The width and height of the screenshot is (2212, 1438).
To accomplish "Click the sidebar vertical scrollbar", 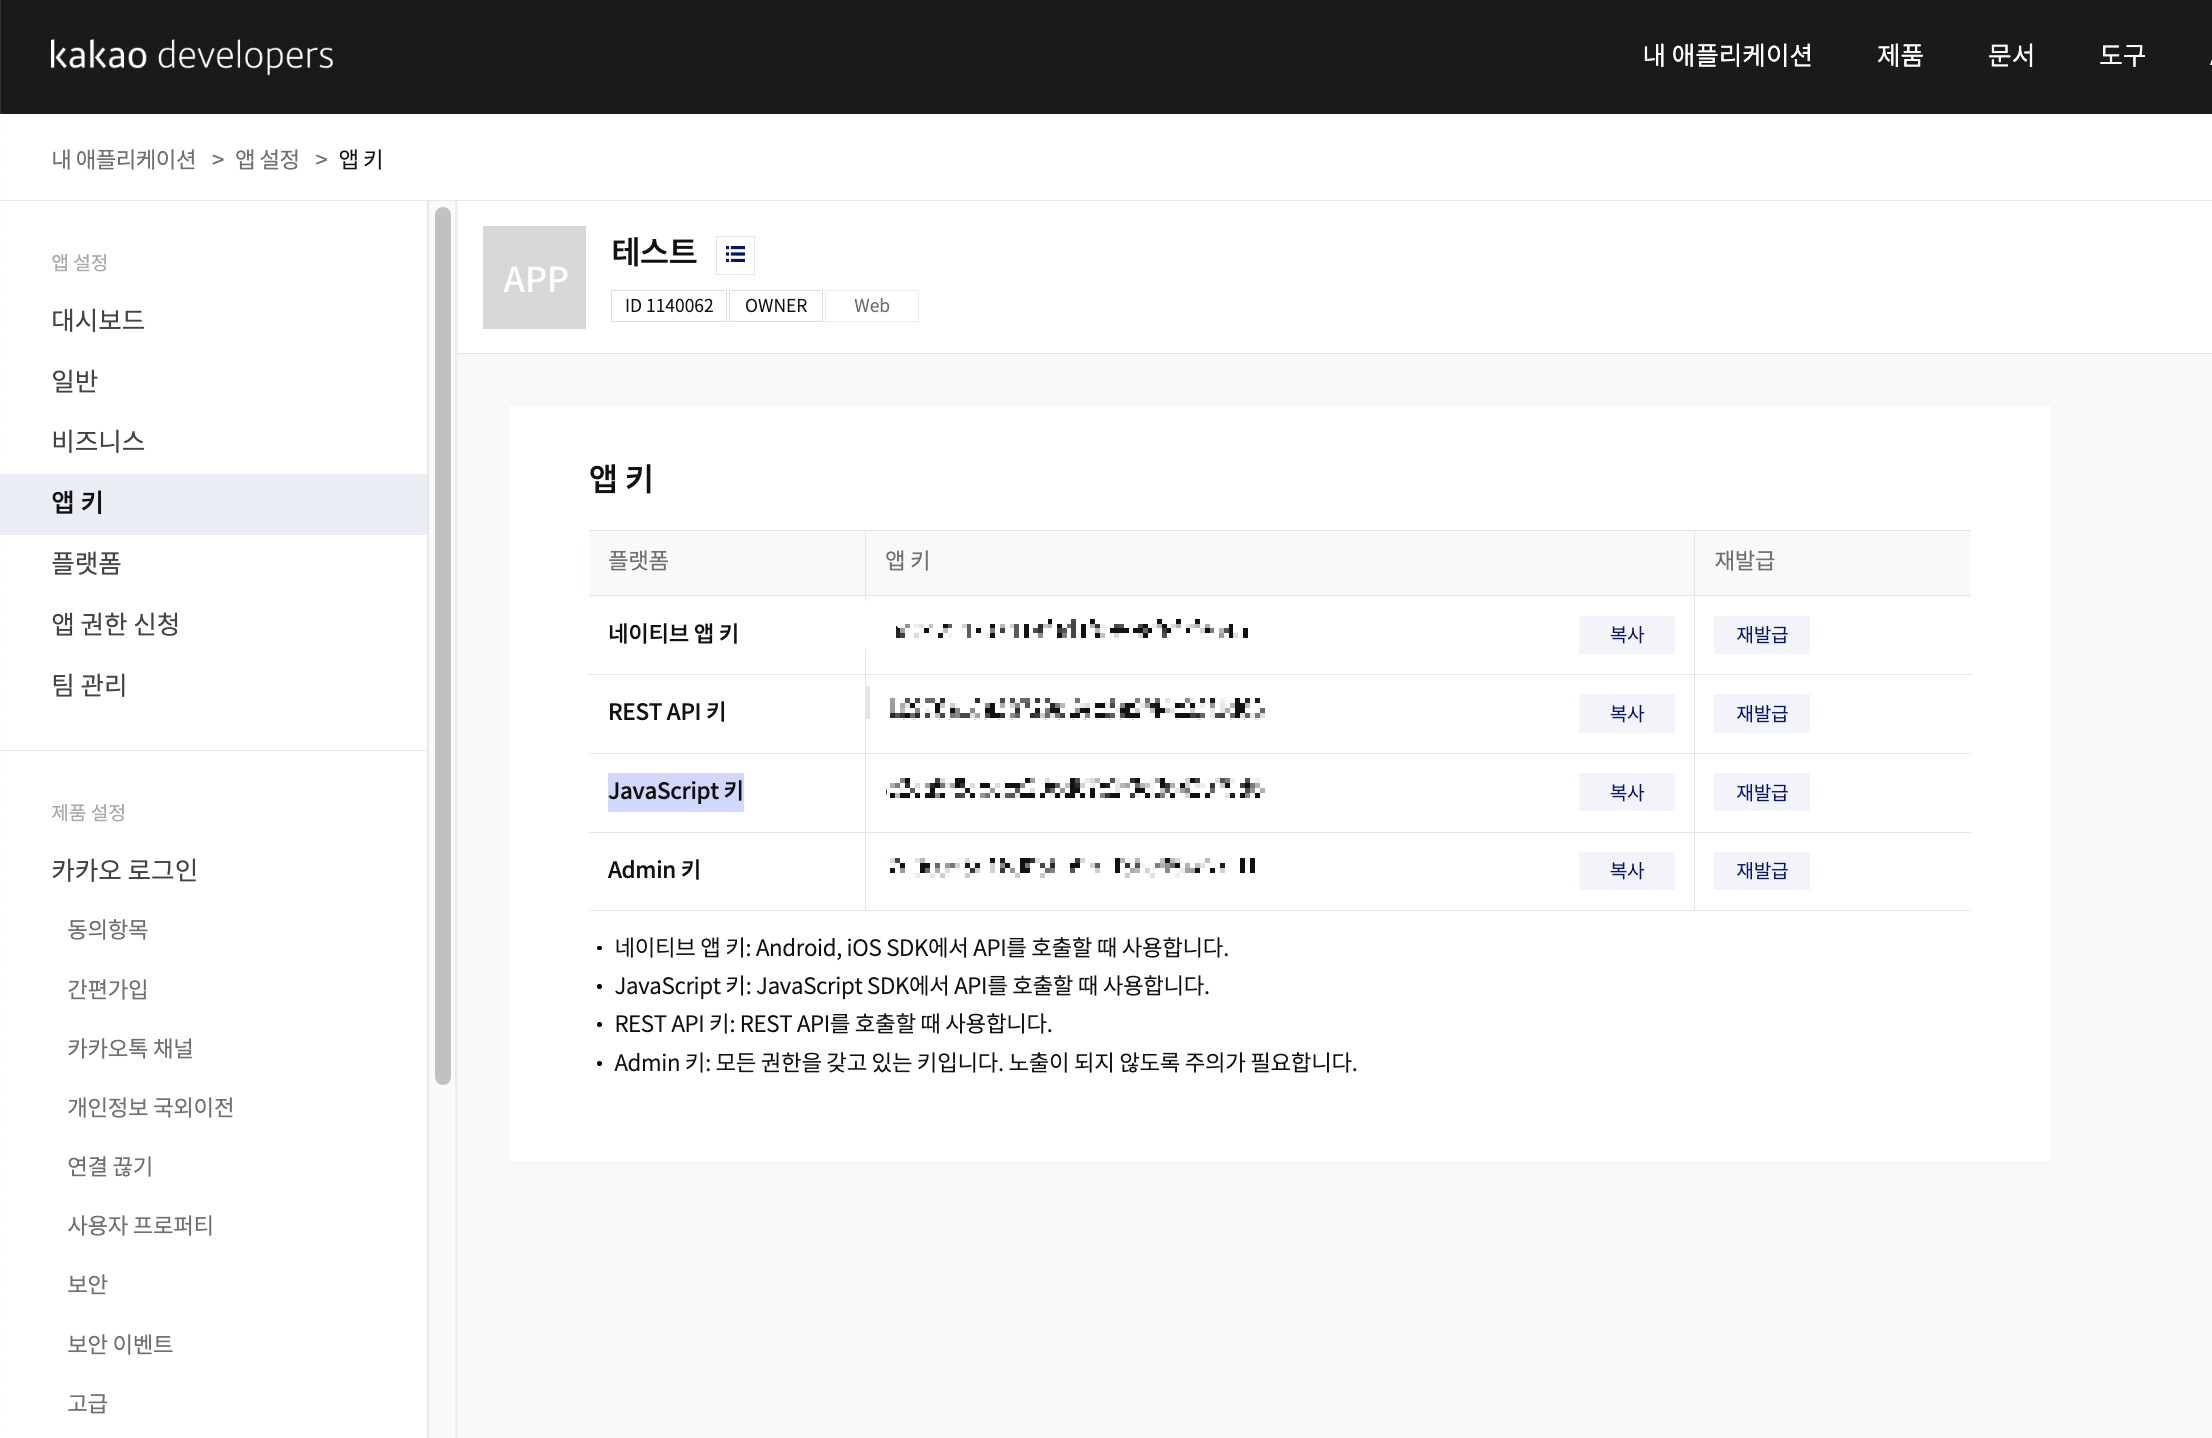I will point(443,645).
